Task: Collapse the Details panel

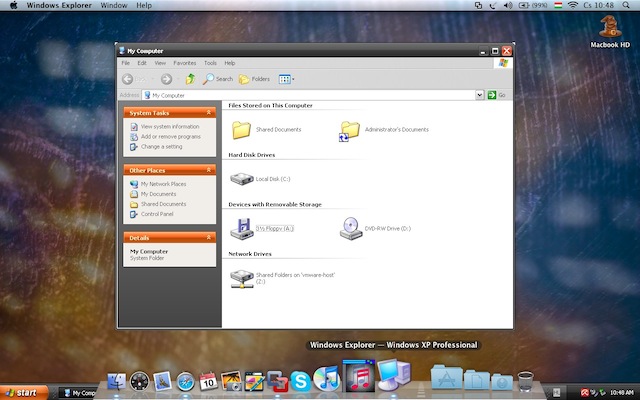Action: 209,237
